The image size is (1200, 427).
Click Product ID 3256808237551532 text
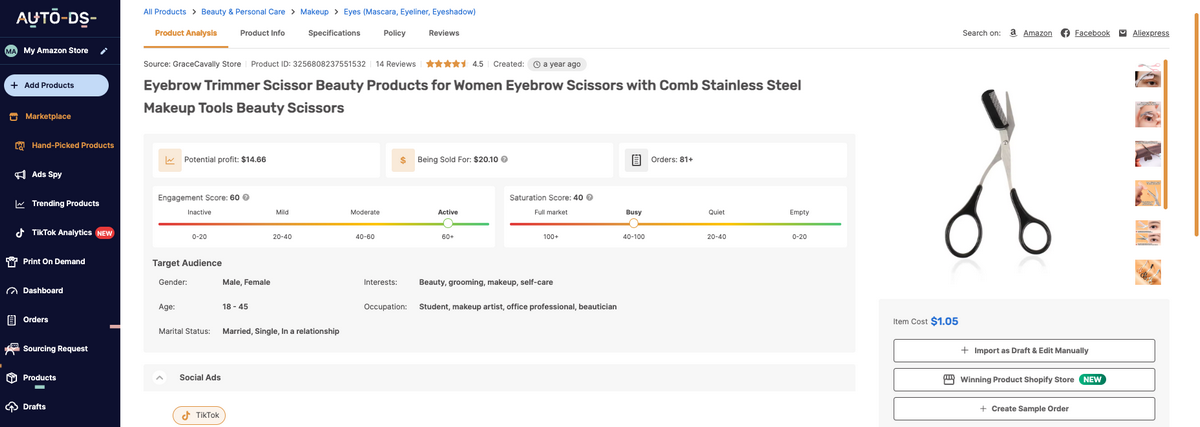pos(308,64)
